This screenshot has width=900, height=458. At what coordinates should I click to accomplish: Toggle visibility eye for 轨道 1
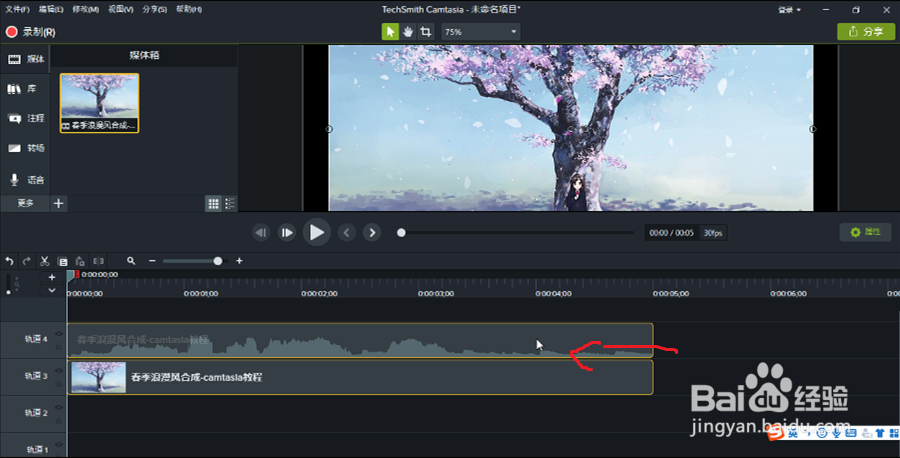pyautogui.click(x=59, y=444)
